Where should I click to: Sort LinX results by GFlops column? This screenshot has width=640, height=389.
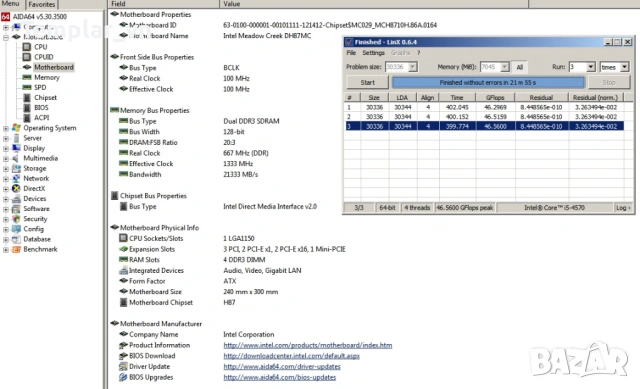(495, 98)
